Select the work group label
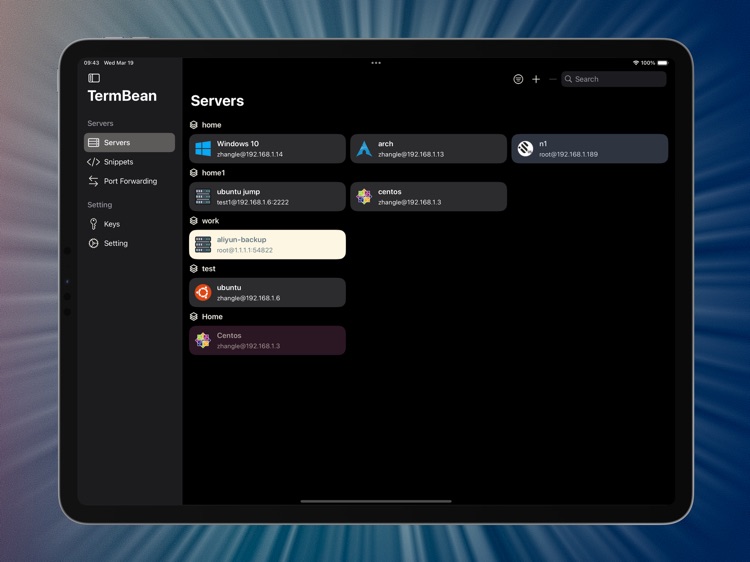This screenshot has width=750, height=562. [x=210, y=220]
